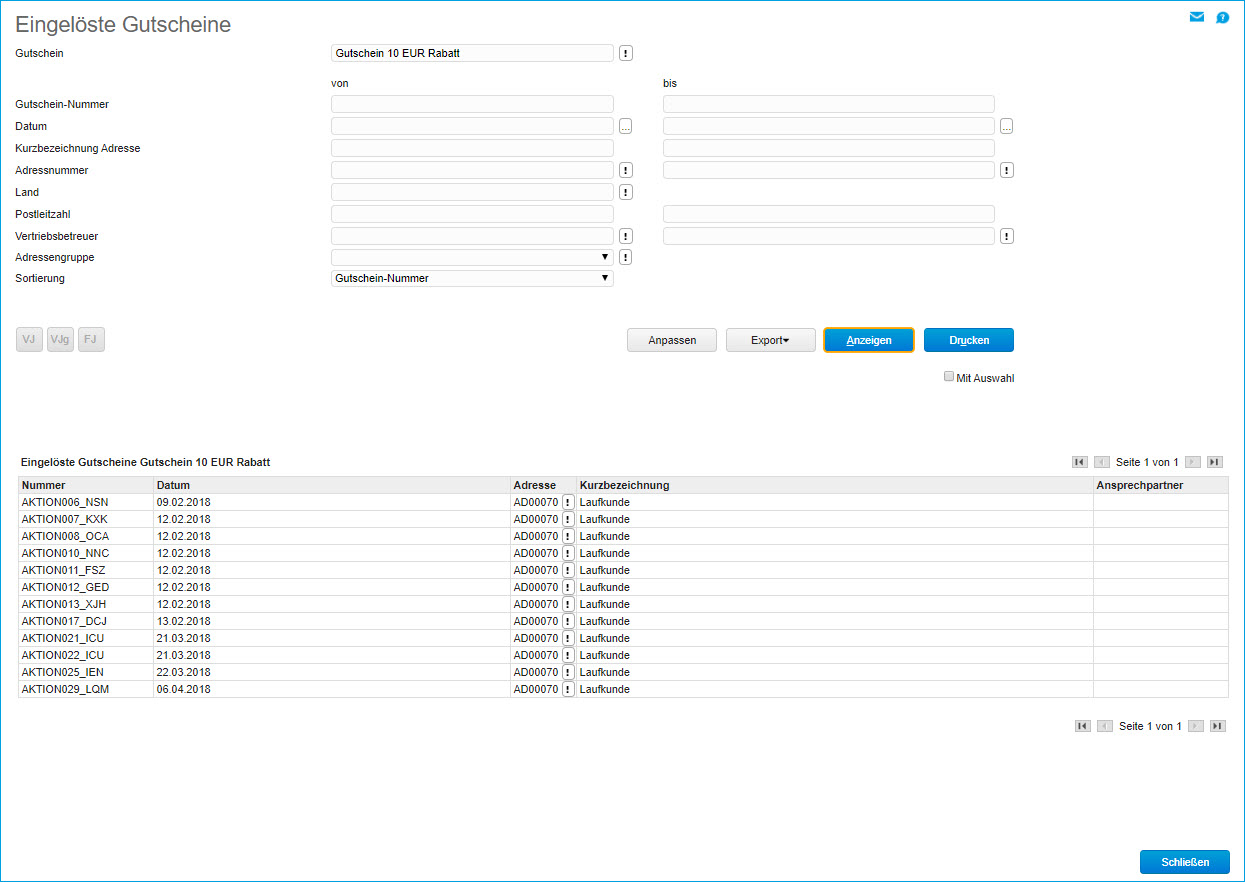Open lookup icon beside Land field
The height and width of the screenshot is (882, 1245).
pos(626,192)
